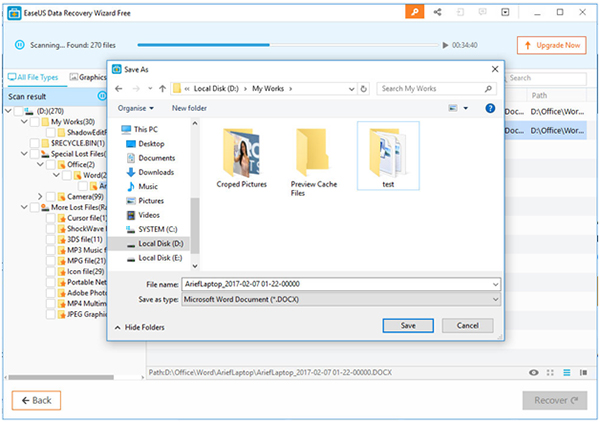Switch to Graphics tab
The width and height of the screenshot is (600, 422).
(x=88, y=77)
